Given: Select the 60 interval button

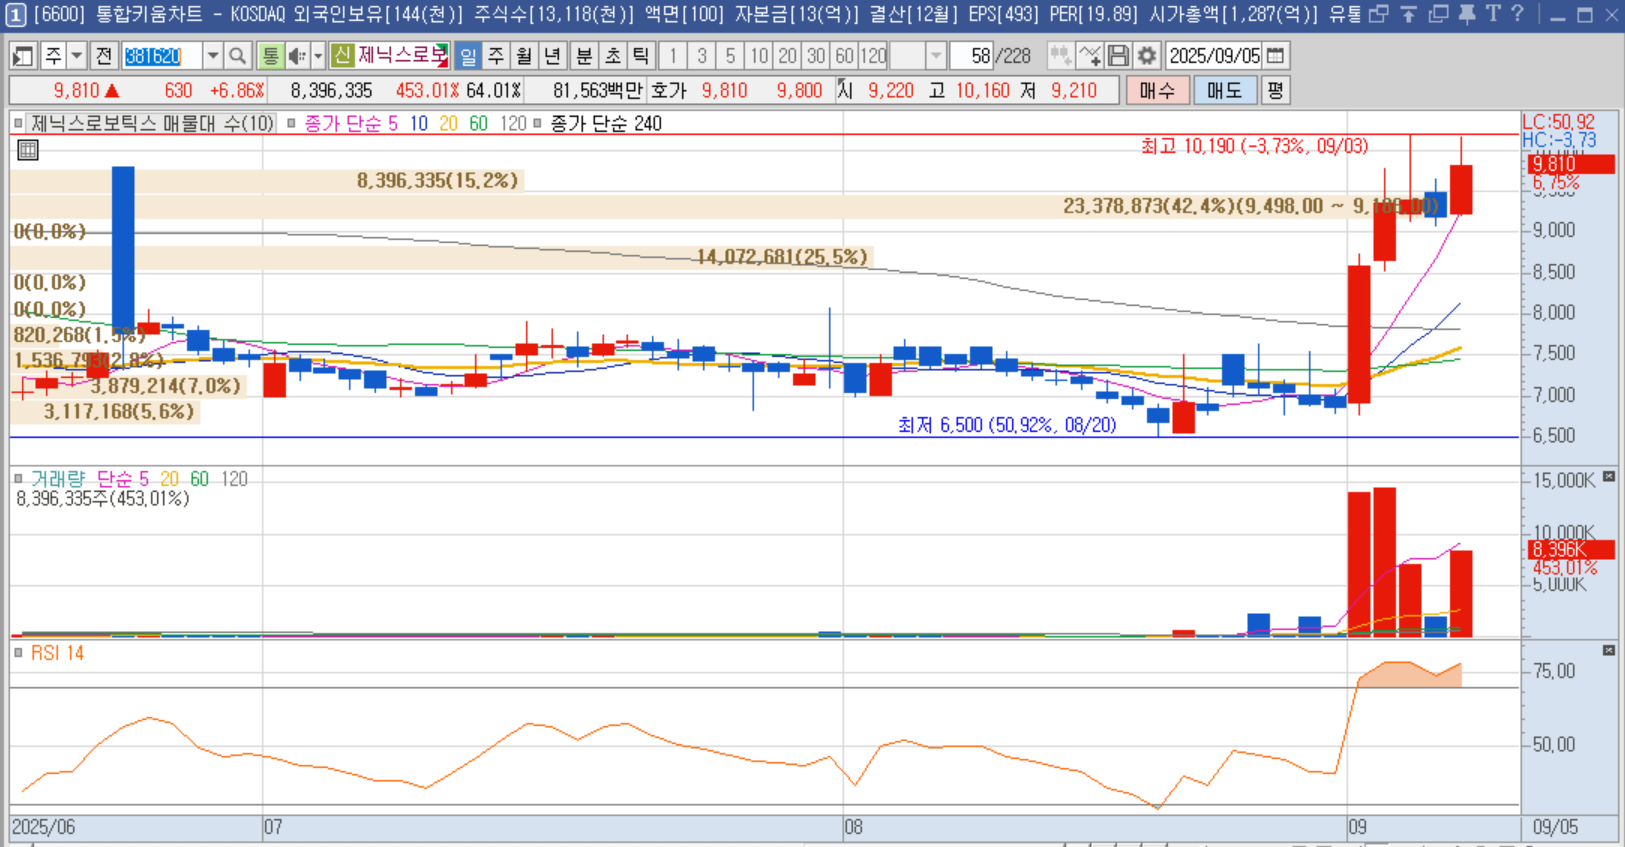Looking at the screenshot, I should (x=845, y=56).
